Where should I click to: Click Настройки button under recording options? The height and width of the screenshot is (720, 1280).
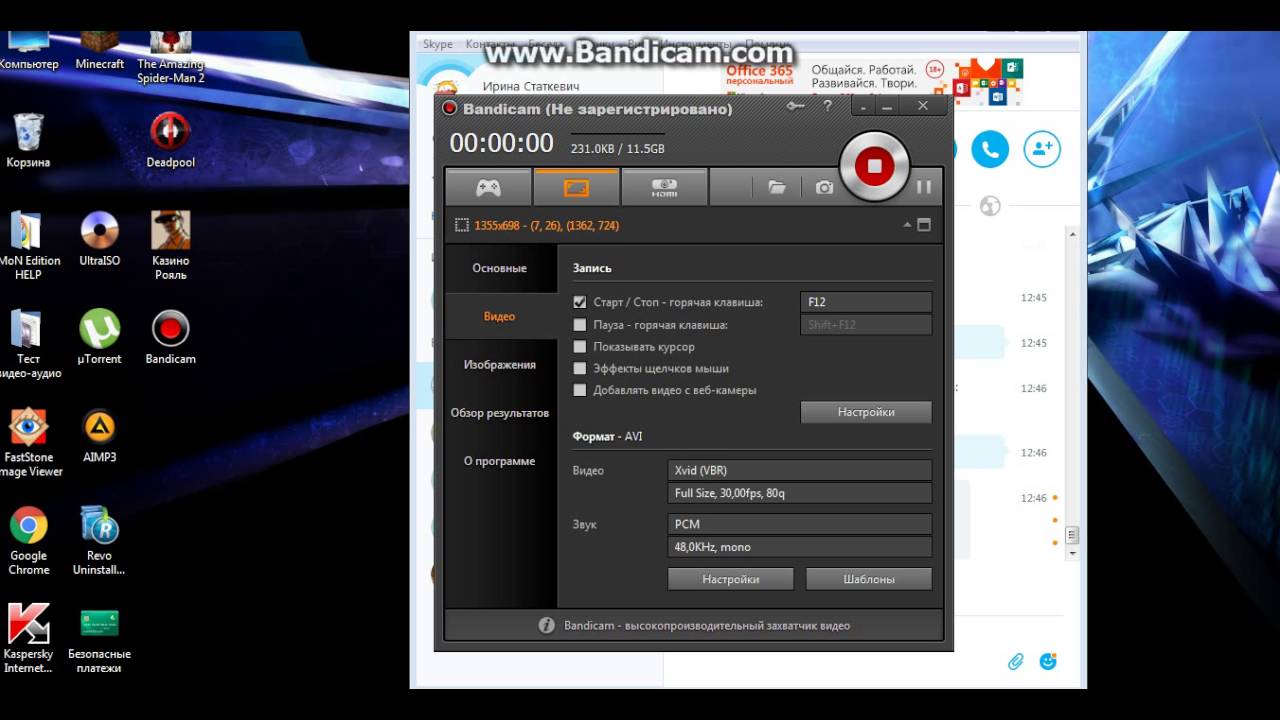coord(866,412)
